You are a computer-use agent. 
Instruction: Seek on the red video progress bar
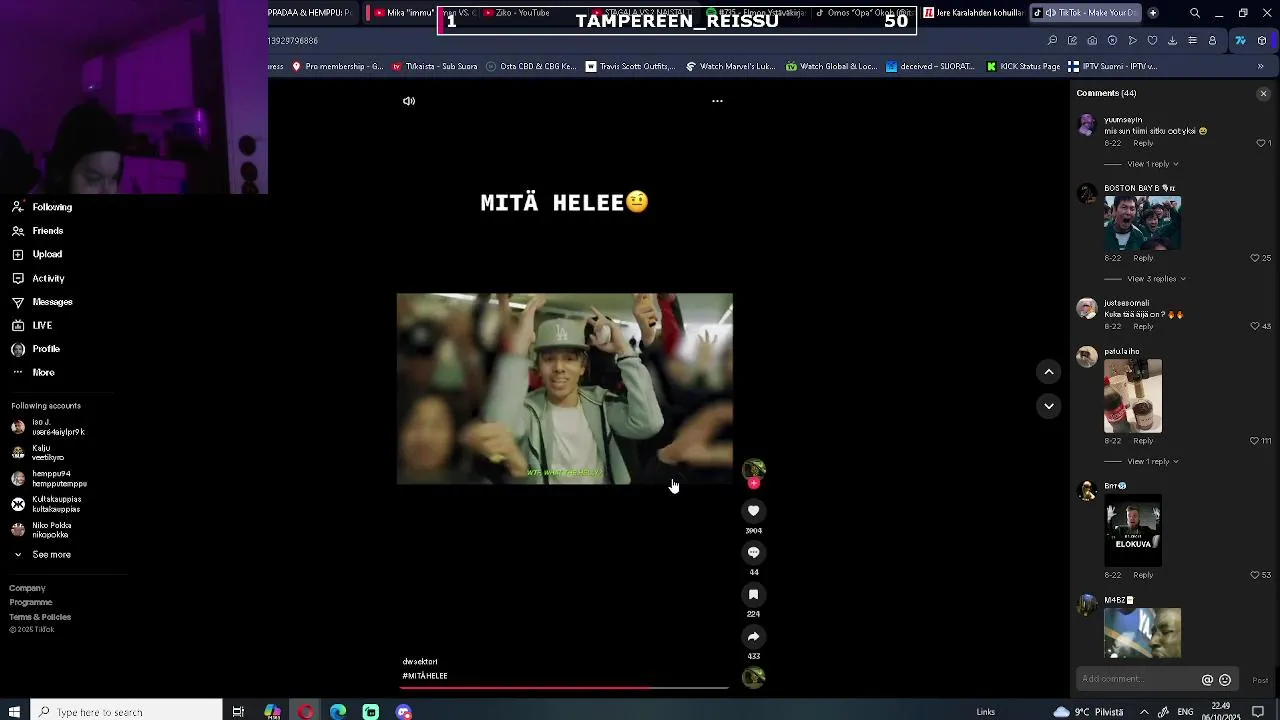tap(565, 687)
